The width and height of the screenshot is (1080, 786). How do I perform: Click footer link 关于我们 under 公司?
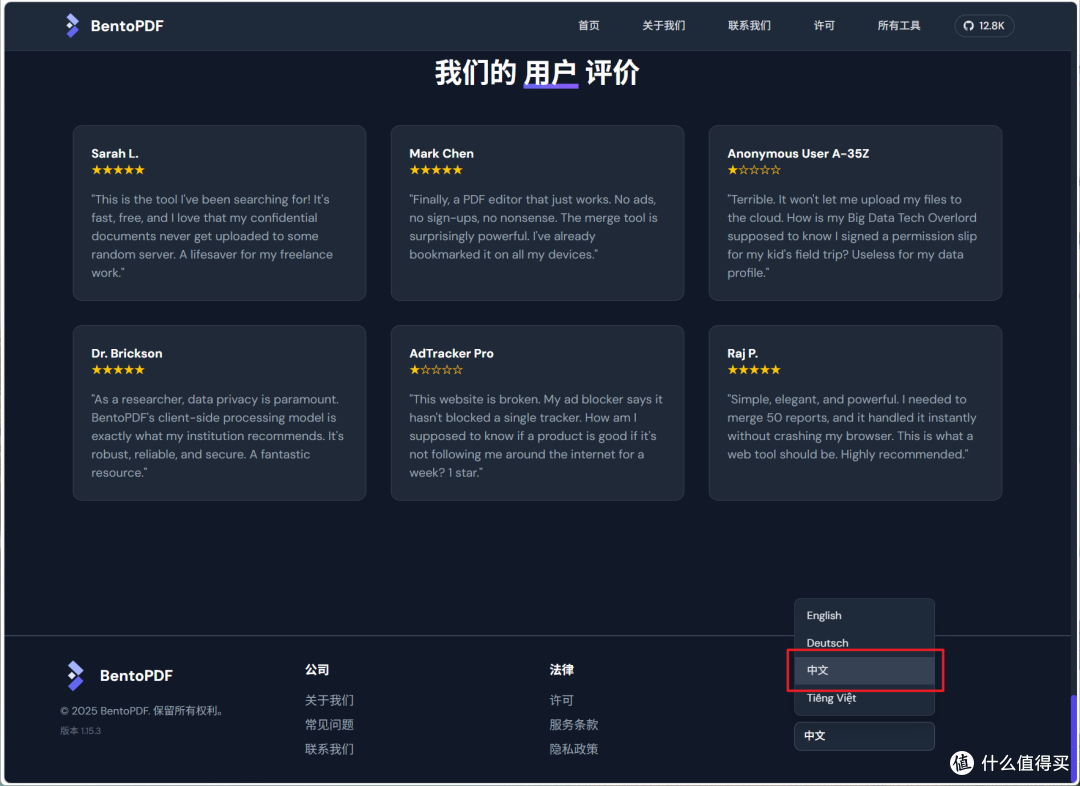pyautogui.click(x=329, y=700)
